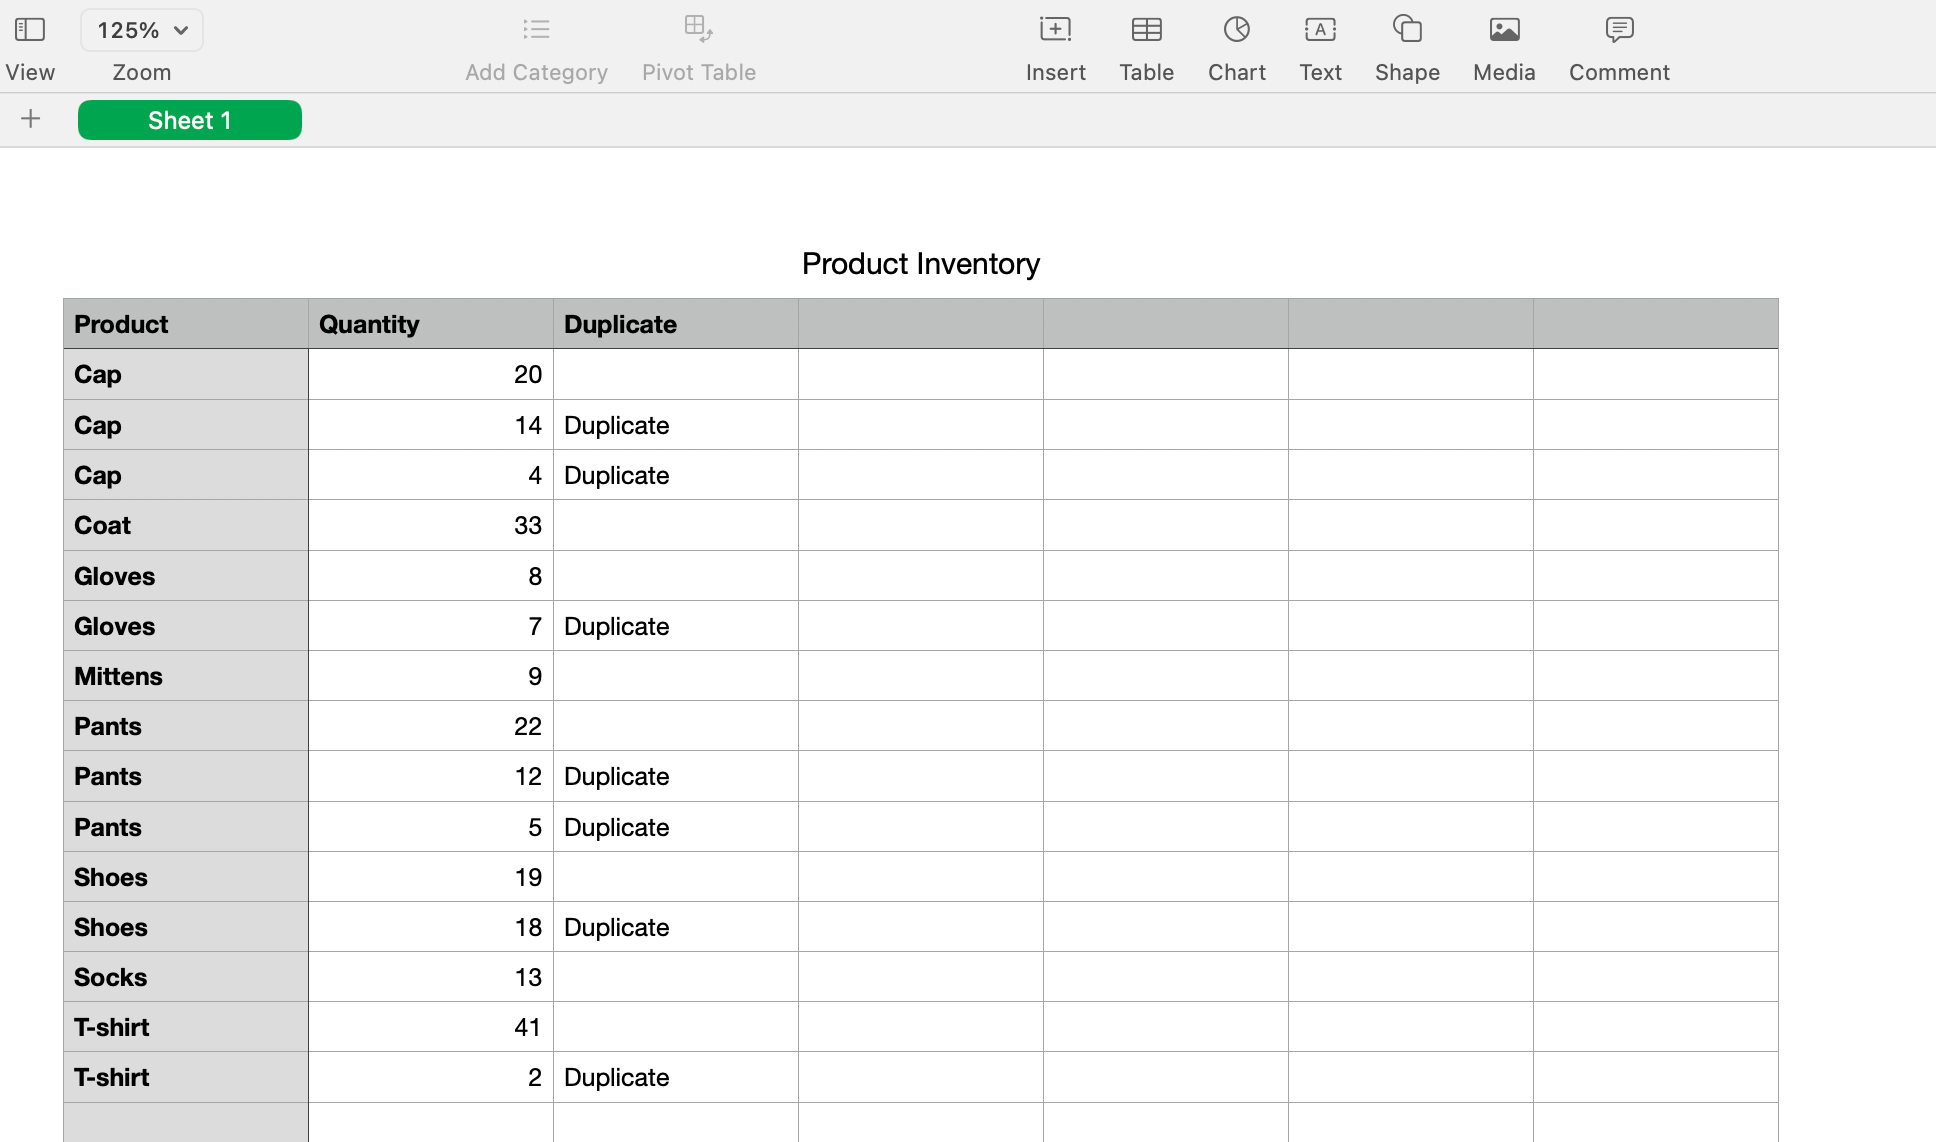The height and width of the screenshot is (1142, 1936).
Task: Add a comment with the Comment icon
Action: tap(1618, 29)
